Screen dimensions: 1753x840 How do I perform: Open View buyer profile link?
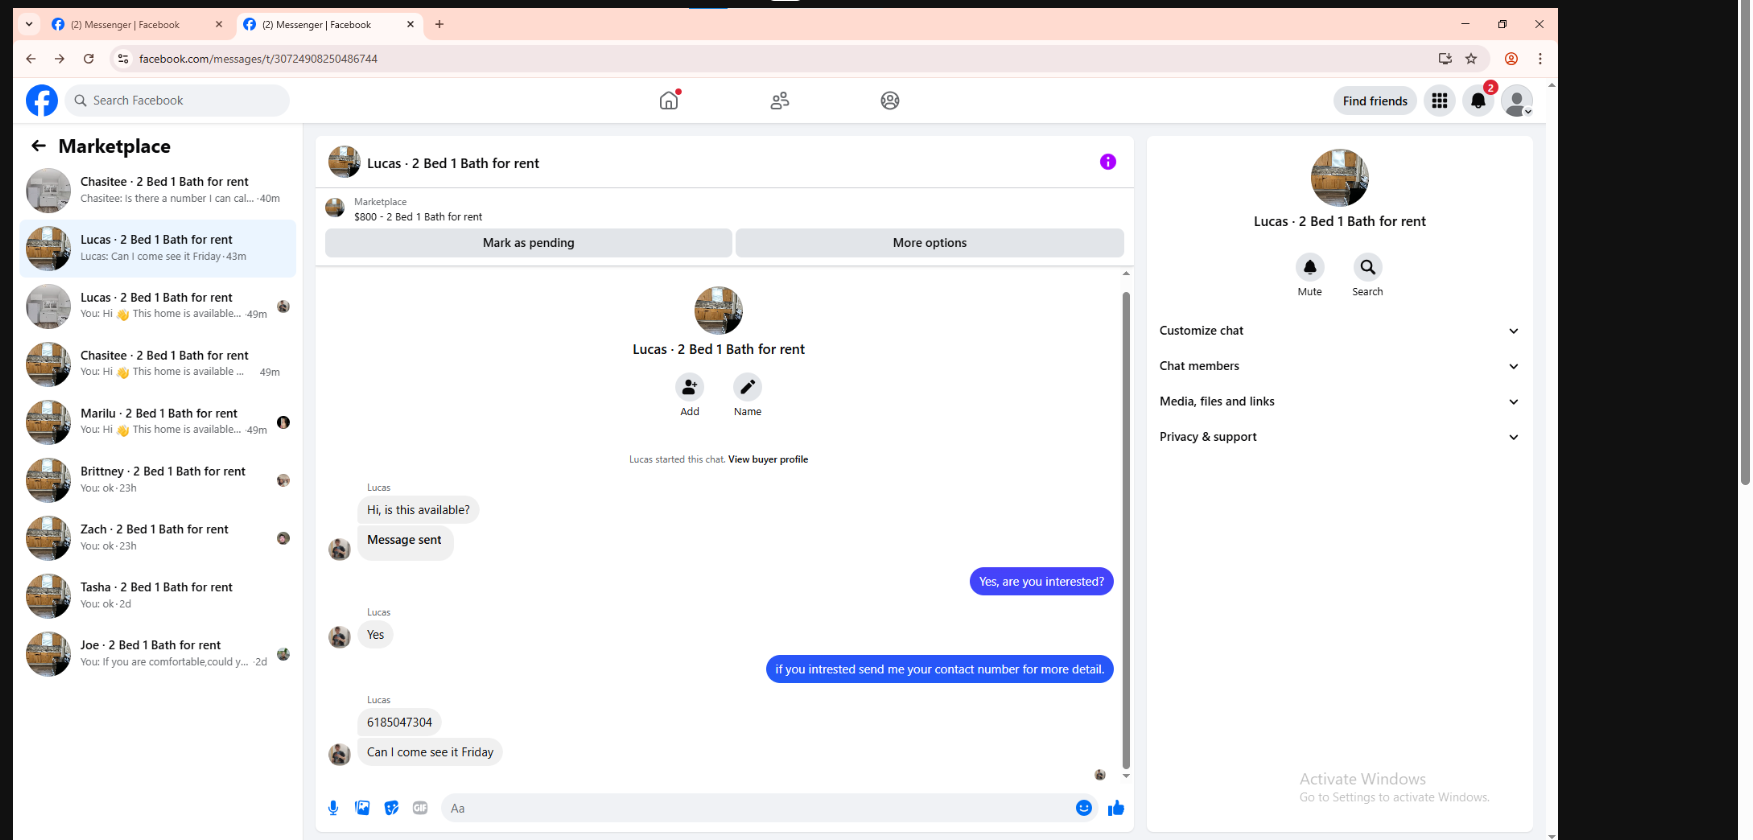coord(768,460)
